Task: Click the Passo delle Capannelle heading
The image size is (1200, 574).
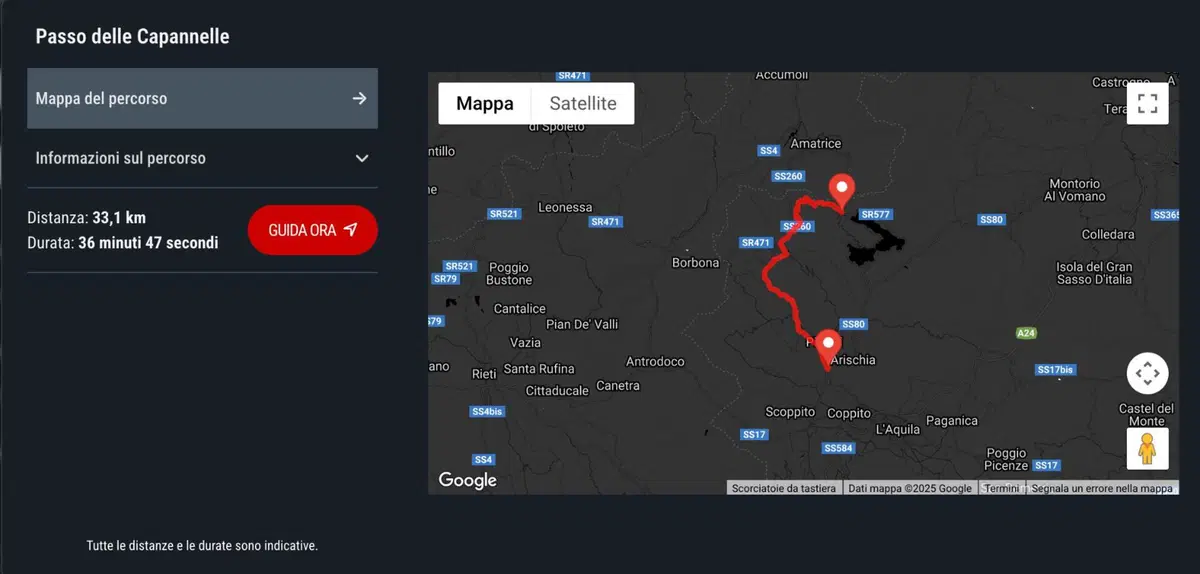Action: 133,36
